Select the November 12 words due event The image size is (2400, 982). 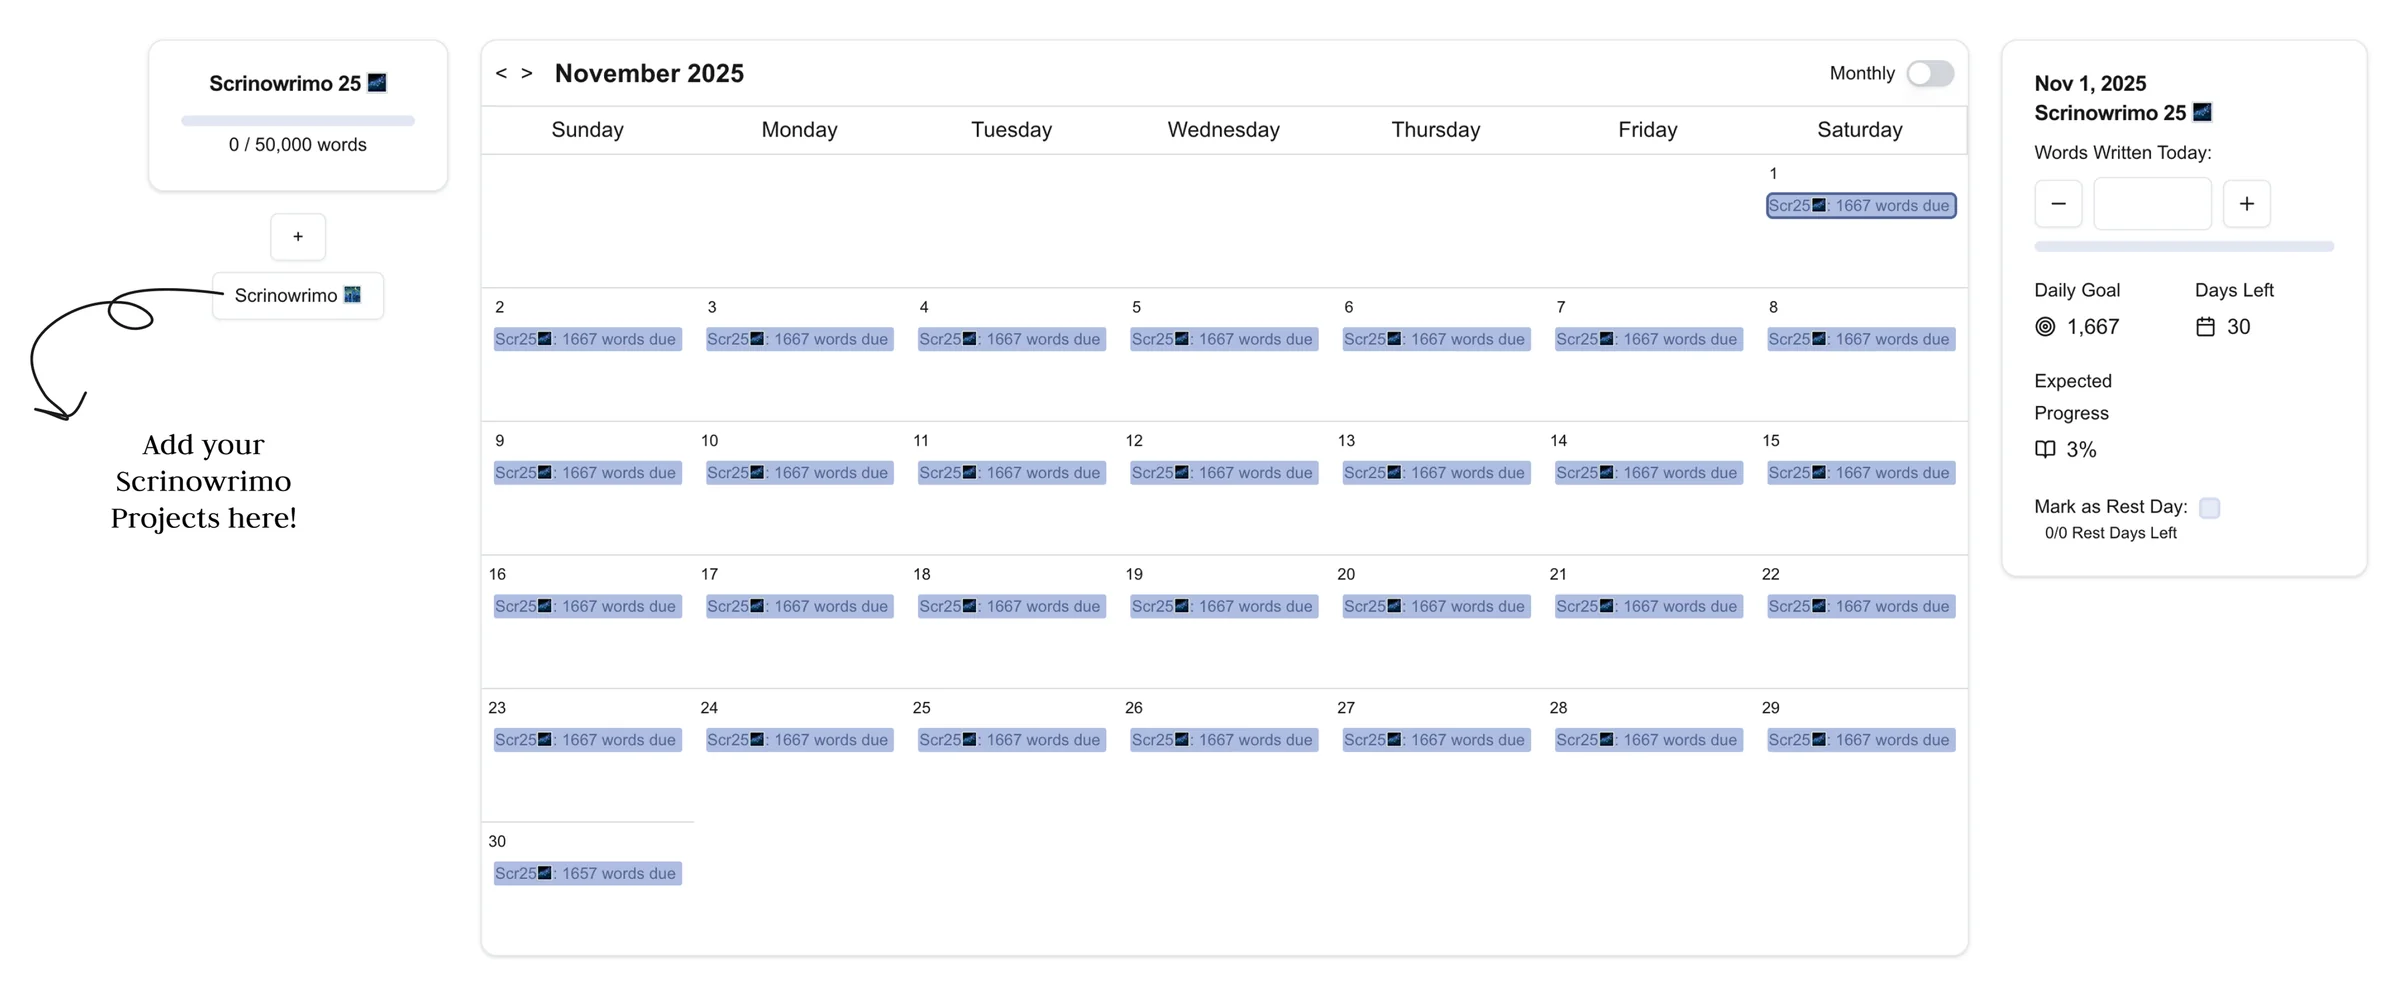[1223, 473]
